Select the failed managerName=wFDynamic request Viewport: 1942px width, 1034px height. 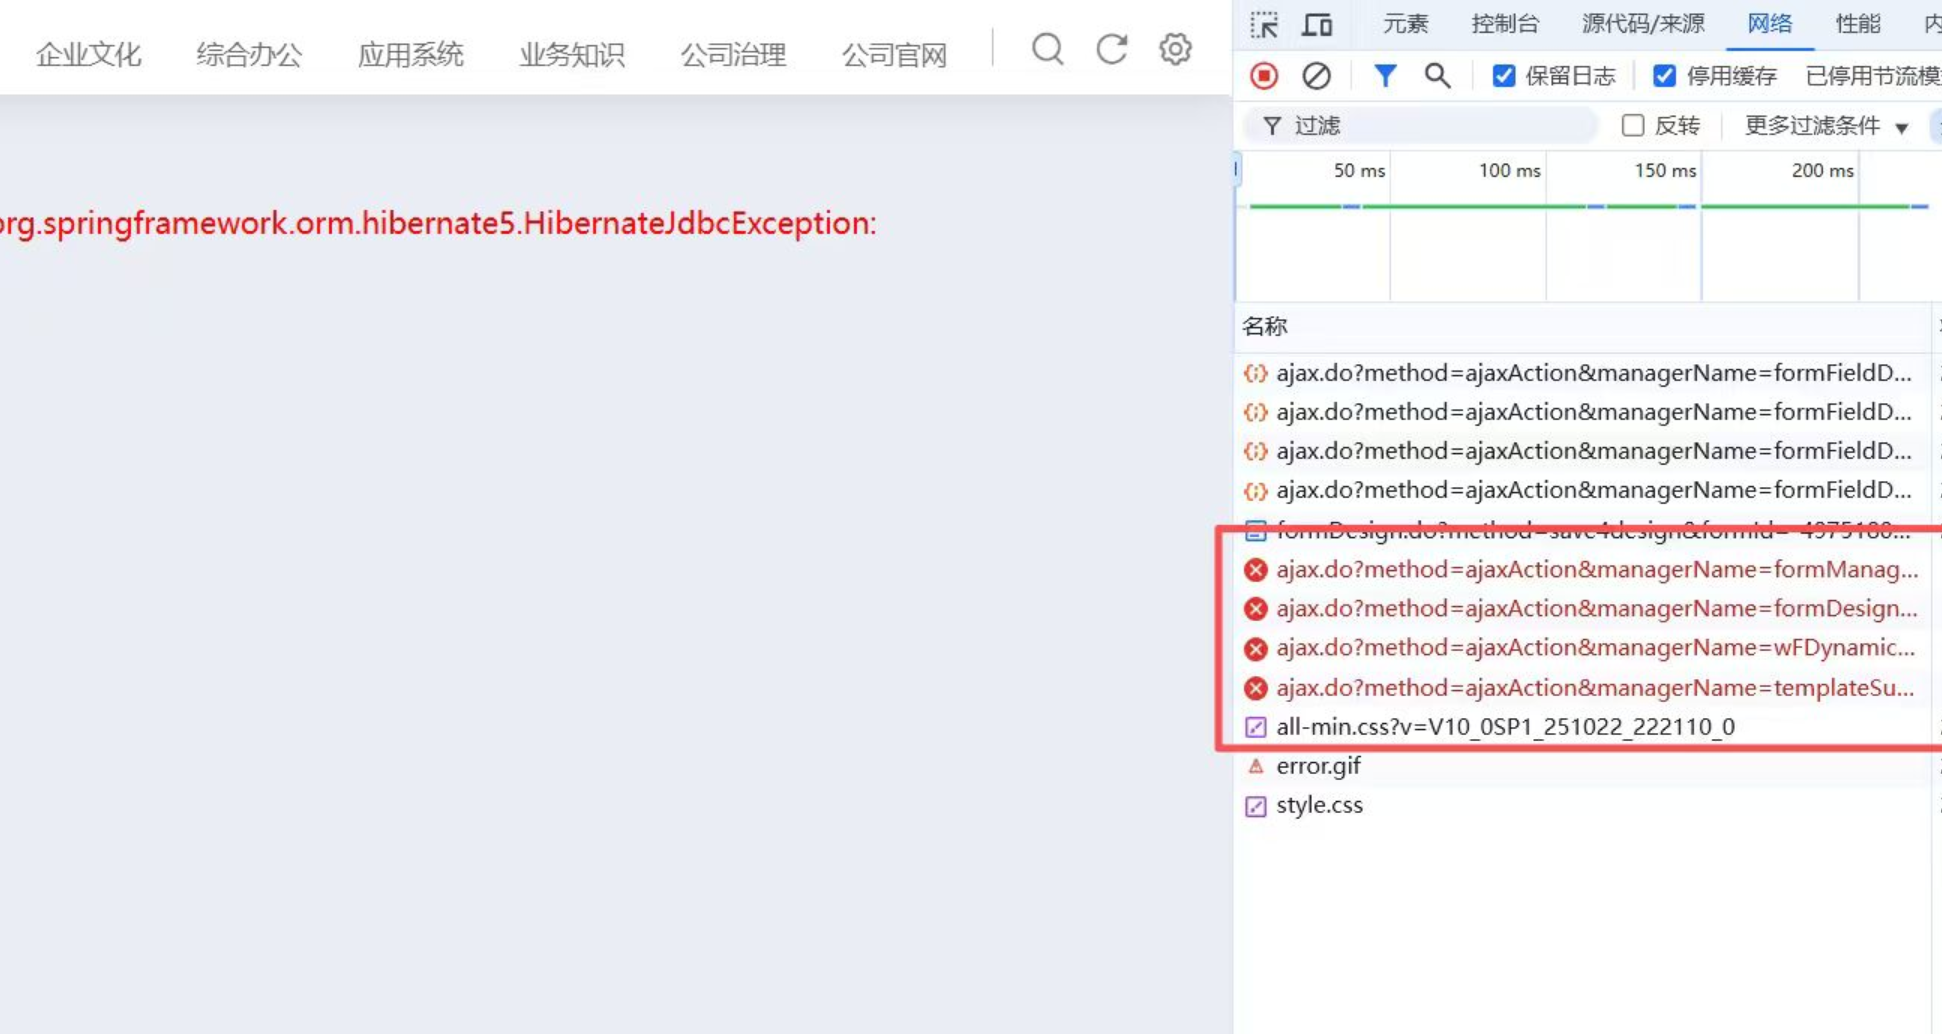(x=1584, y=649)
